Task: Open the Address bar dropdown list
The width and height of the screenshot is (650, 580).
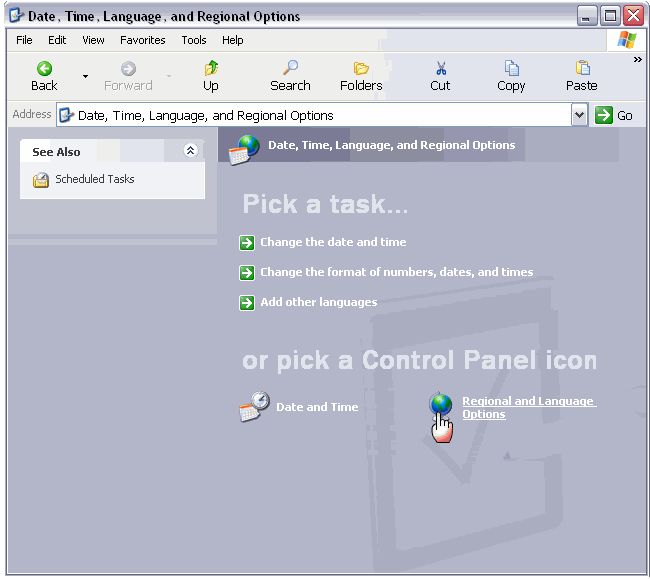Action: tap(580, 115)
